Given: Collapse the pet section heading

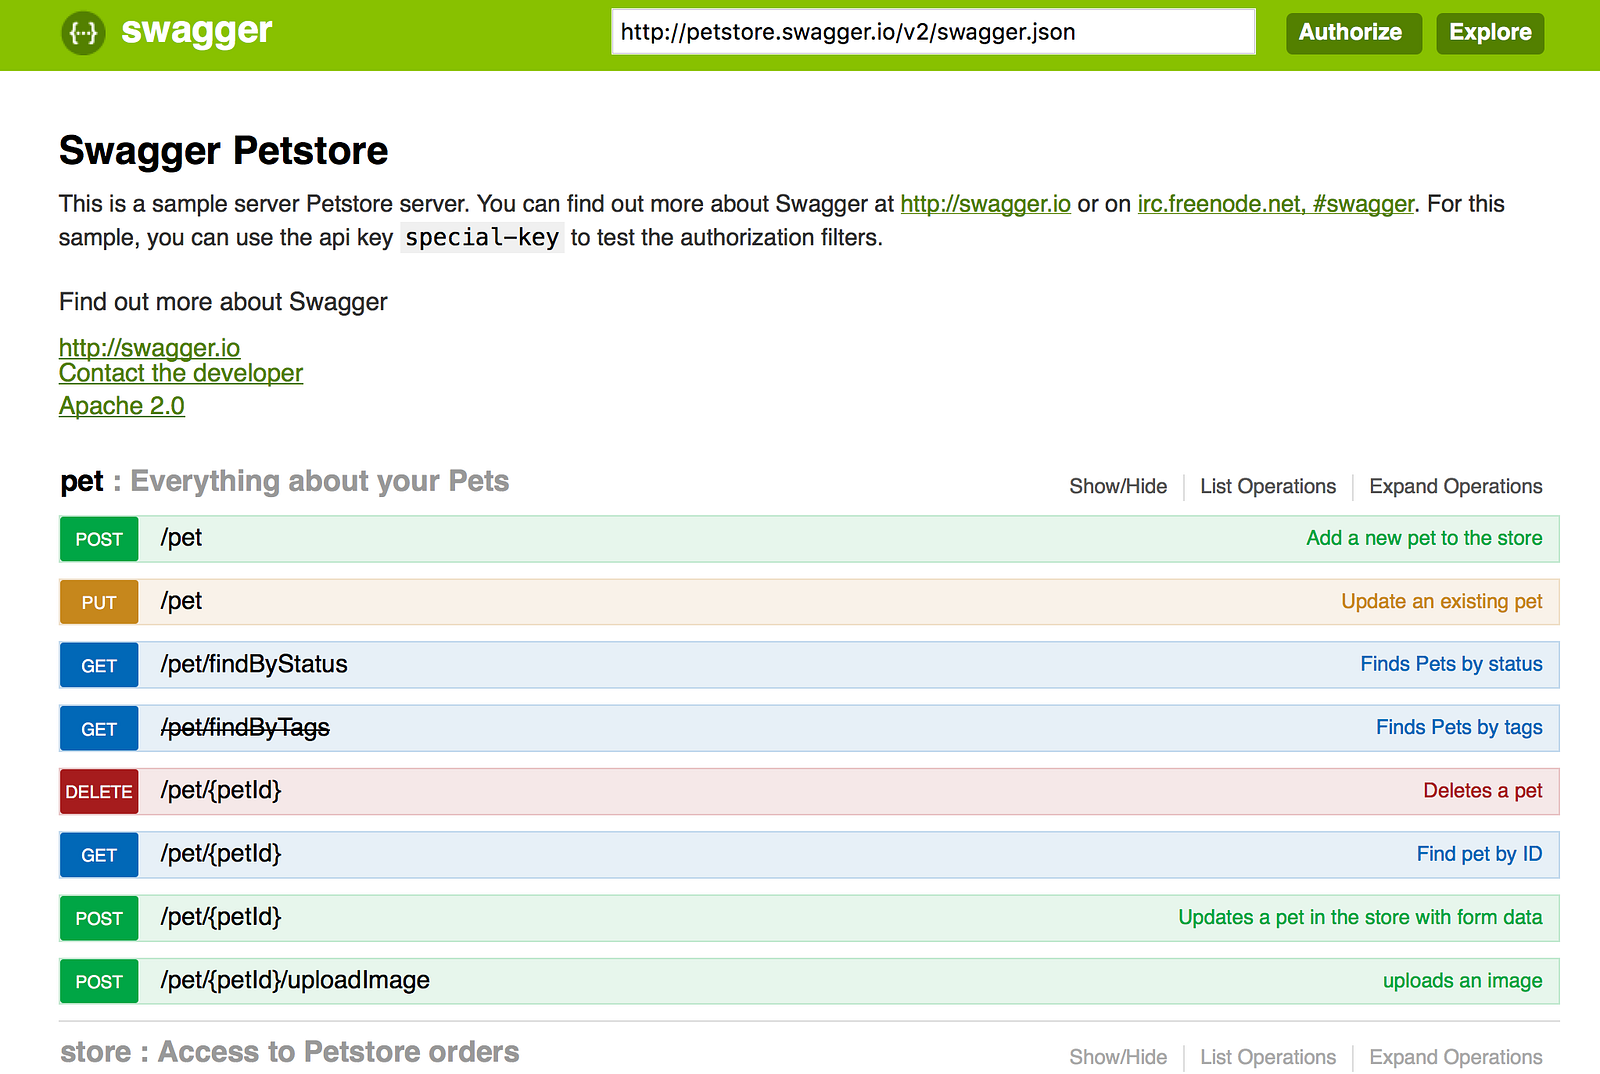Looking at the screenshot, I should (82, 482).
